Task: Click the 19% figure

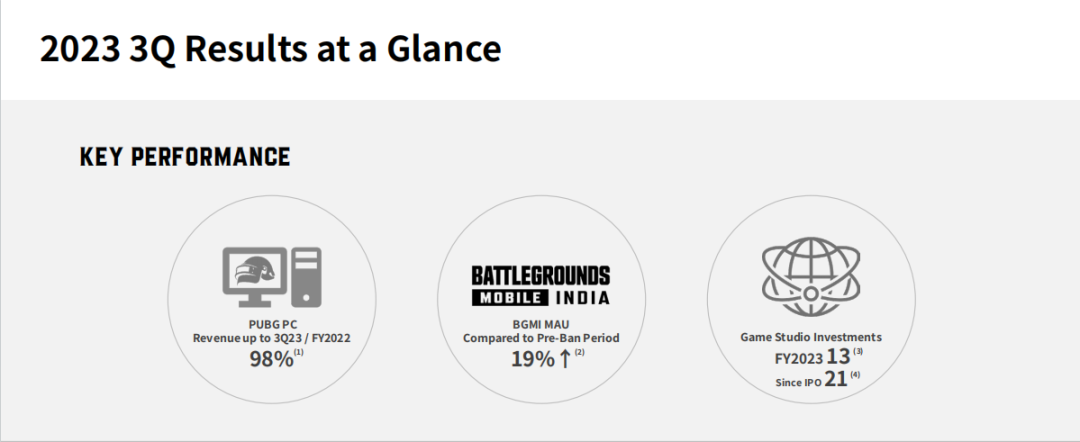Action: coord(532,359)
